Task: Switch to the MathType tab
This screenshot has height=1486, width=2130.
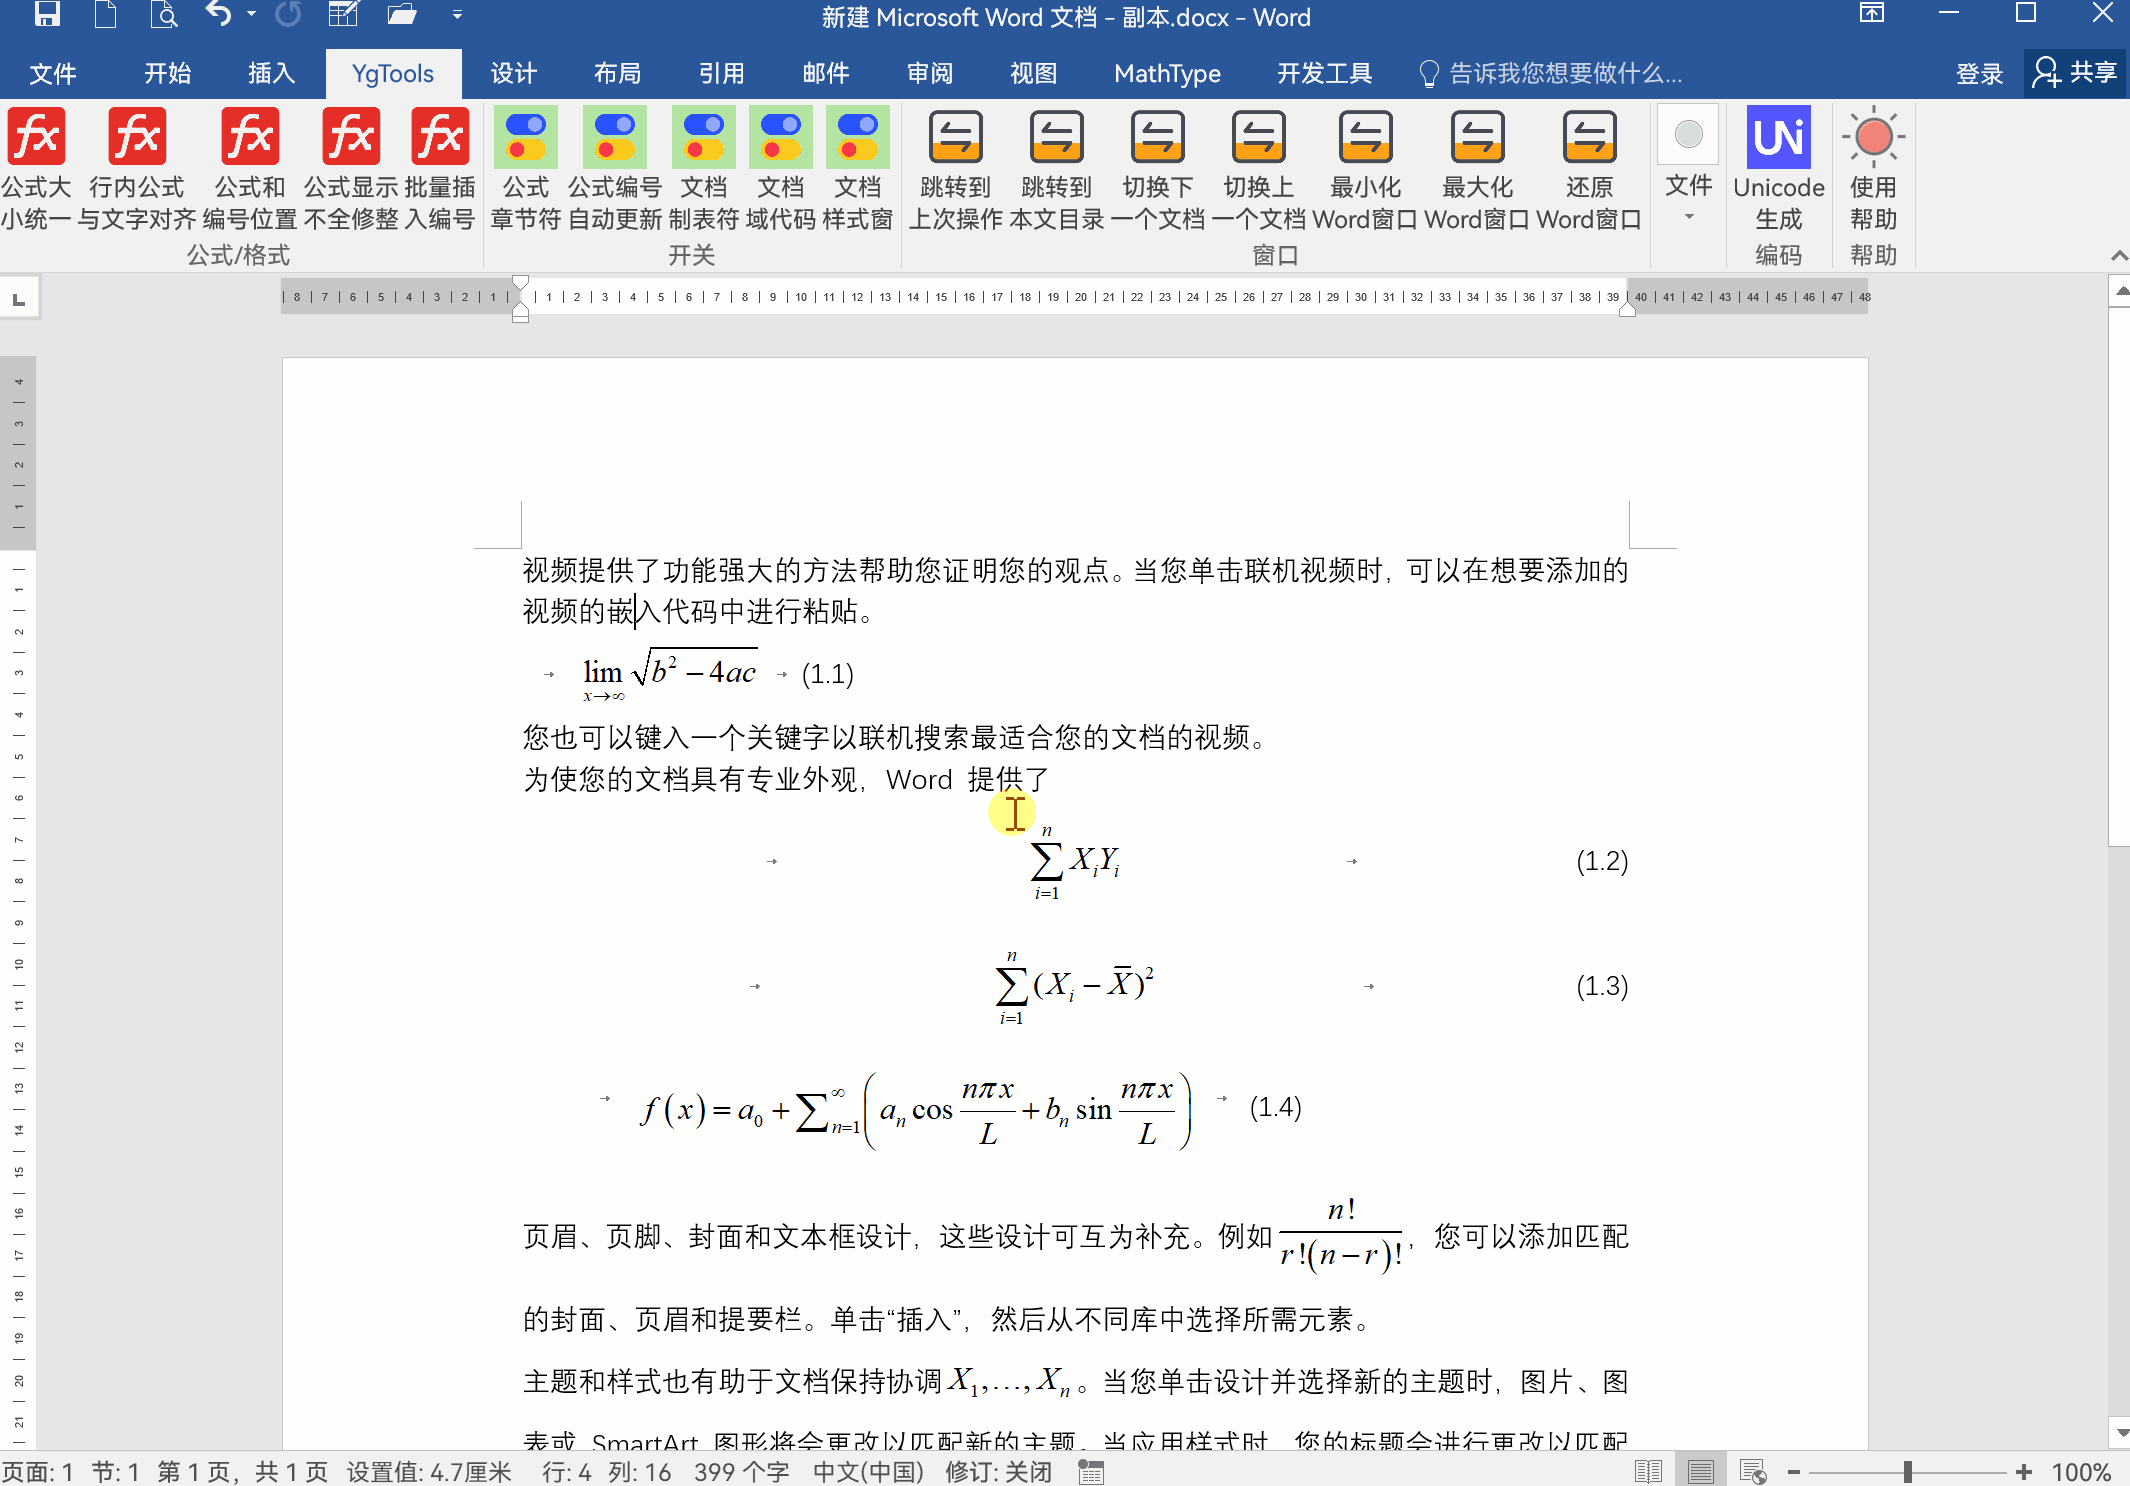Action: pos(1167,73)
